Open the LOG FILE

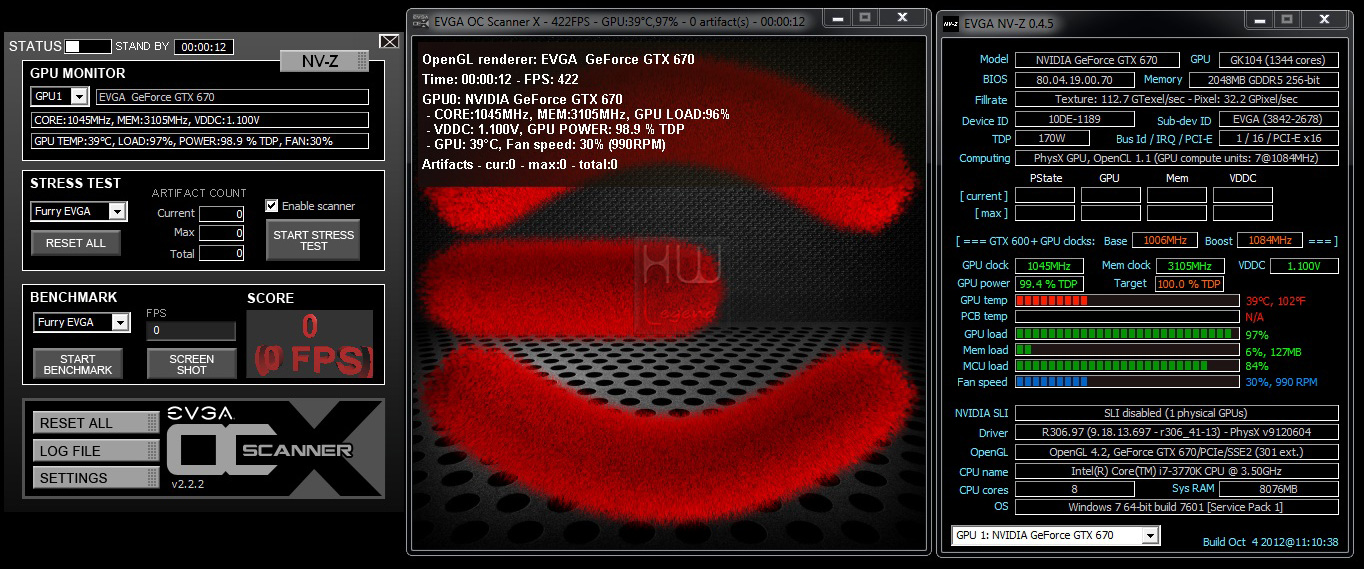(x=96, y=451)
